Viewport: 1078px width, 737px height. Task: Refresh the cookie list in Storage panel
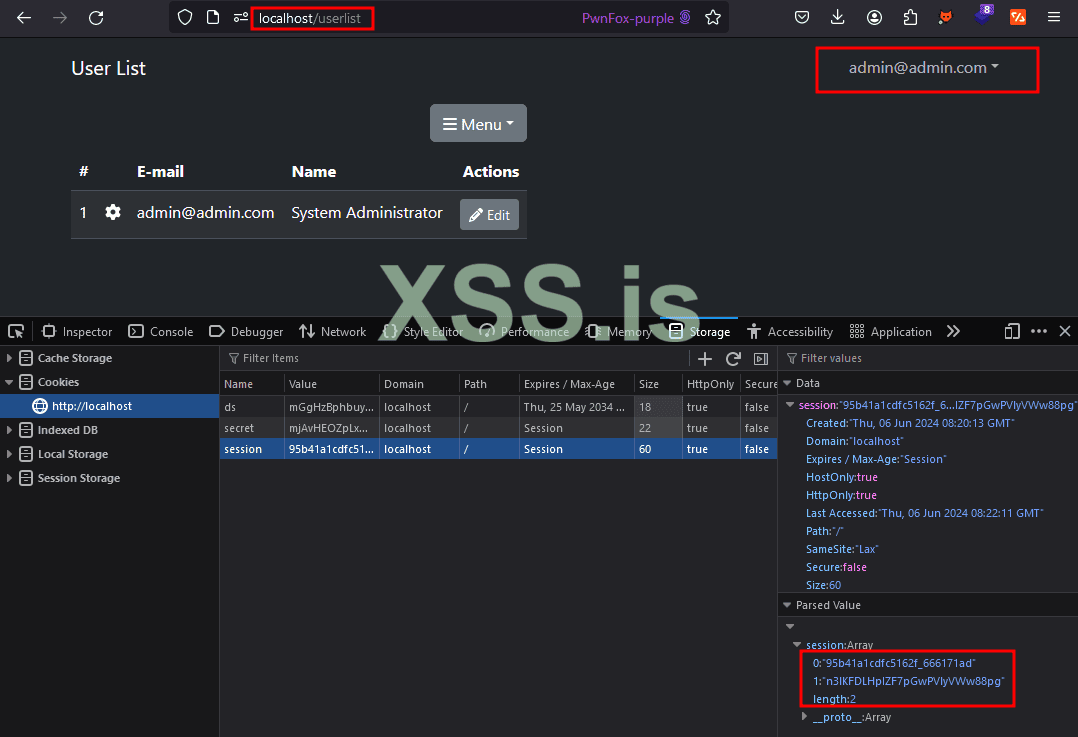(x=733, y=358)
